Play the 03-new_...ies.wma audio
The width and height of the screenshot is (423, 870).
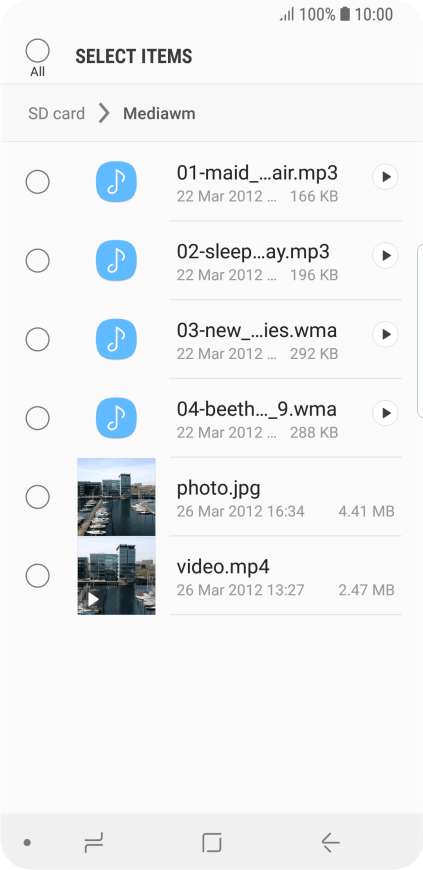385,335
